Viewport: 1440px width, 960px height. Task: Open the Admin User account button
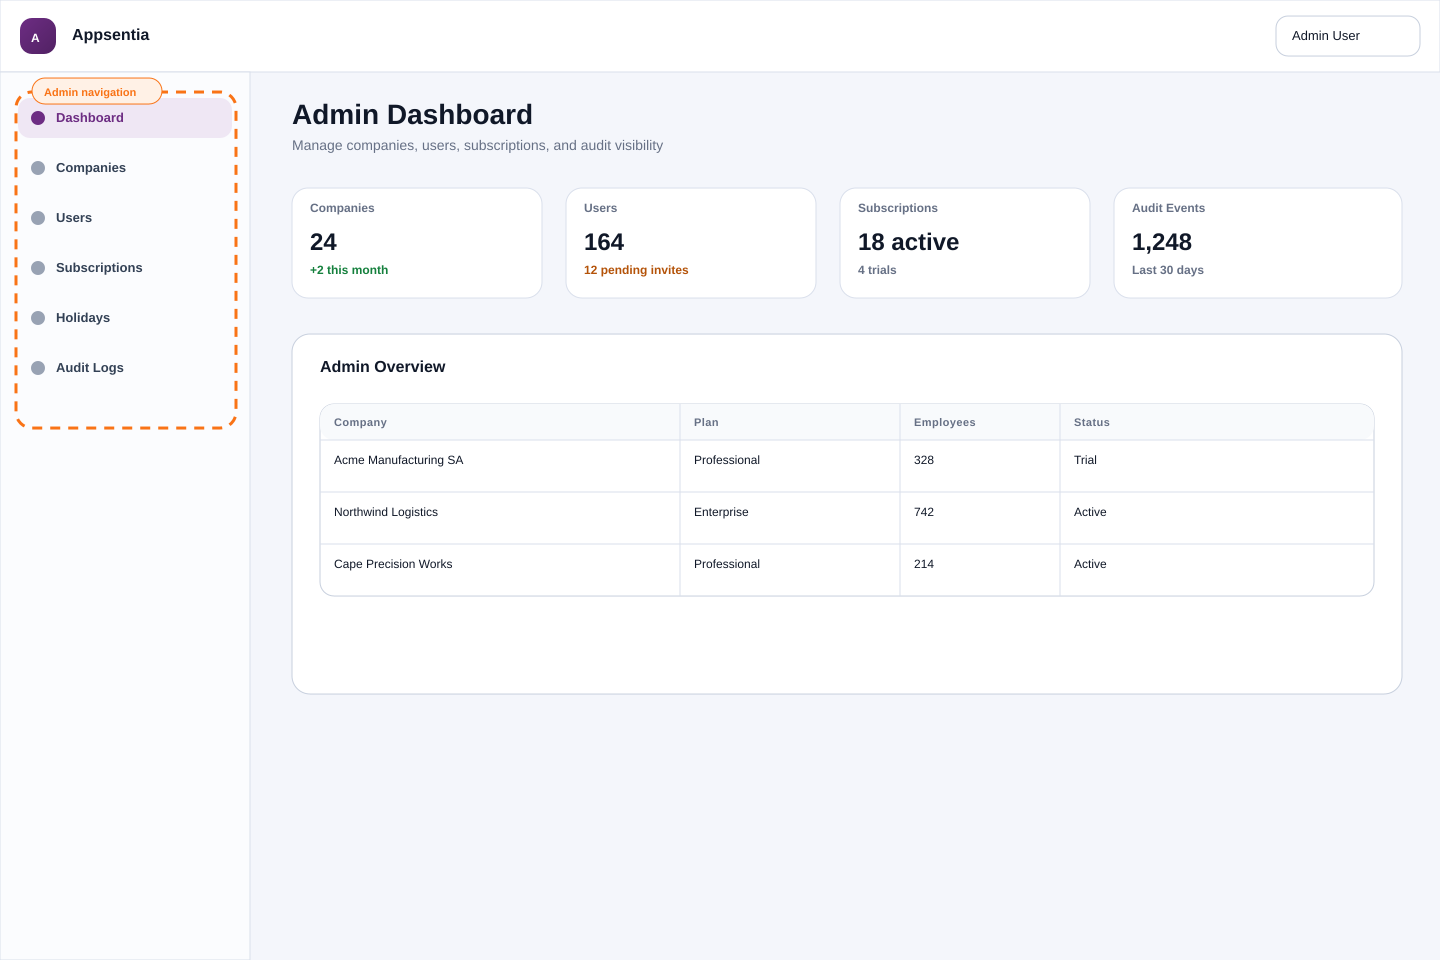[x=1348, y=36]
